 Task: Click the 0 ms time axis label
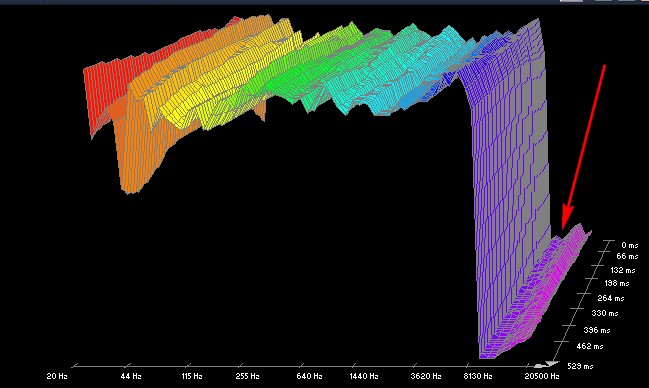pos(630,245)
